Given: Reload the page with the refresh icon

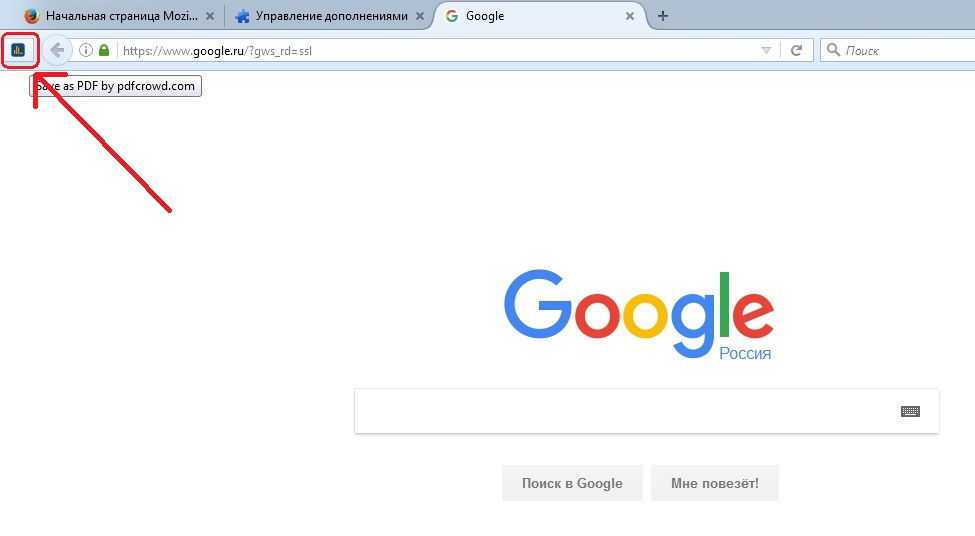Looking at the screenshot, I should (796, 50).
